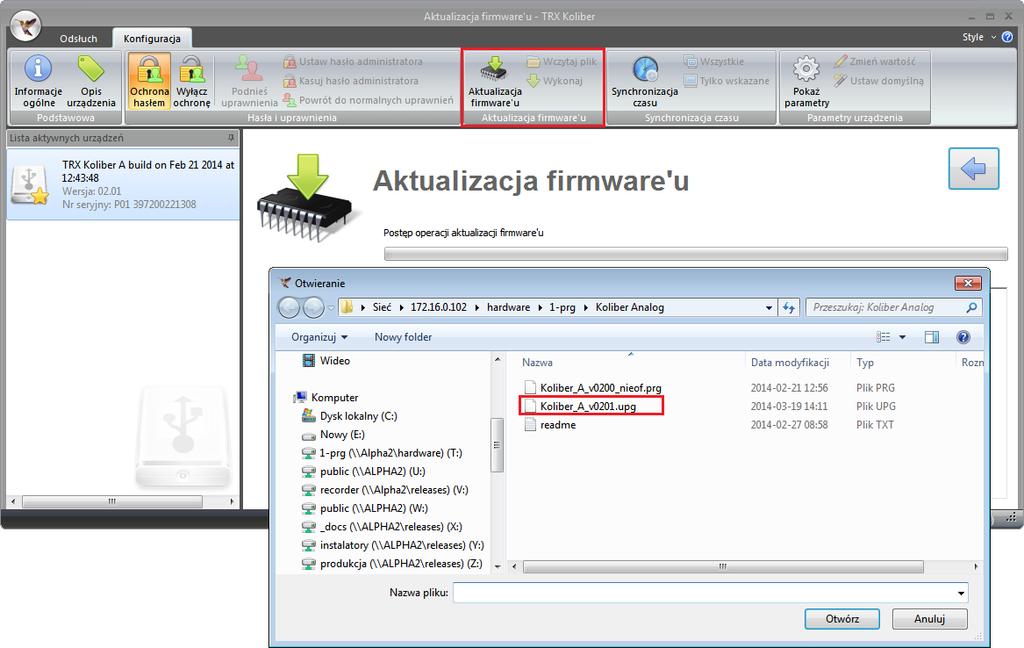The image size is (1024, 648).
Task: Select Wideo in navigation tree
Action: click(326, 361)
